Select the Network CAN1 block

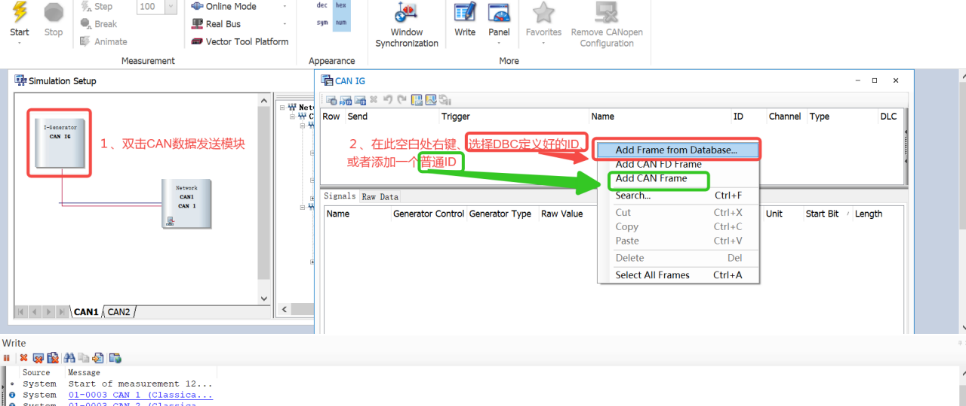tap(187, 203)
